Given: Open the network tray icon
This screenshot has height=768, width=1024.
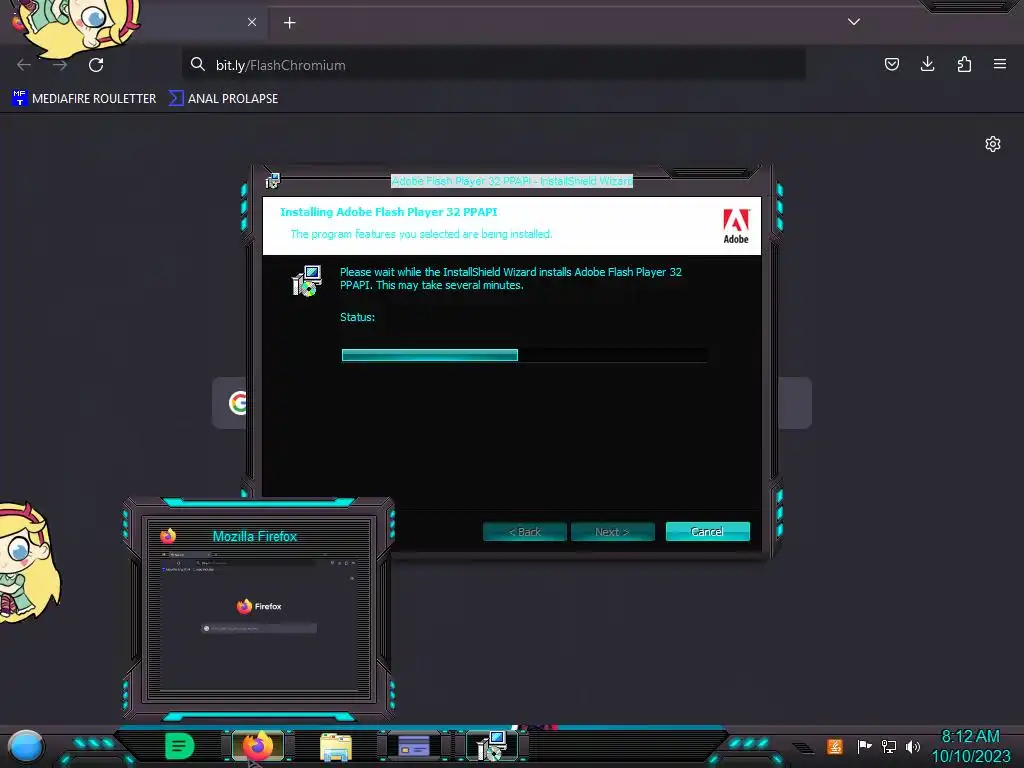Looking at the screenshot, I should pos(888,746).
